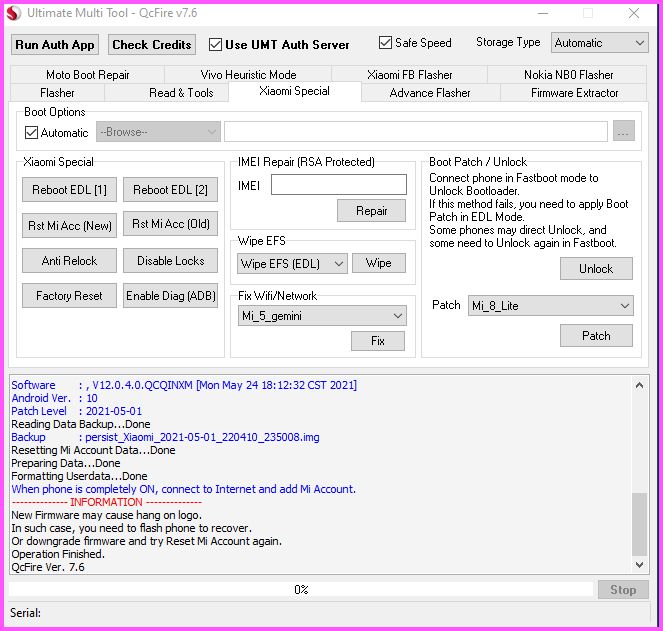The width and height of the screenshot is (663, 631).
Task: Open the Patch Mi_8_Lite dropdown
Action: pos(551,306)
